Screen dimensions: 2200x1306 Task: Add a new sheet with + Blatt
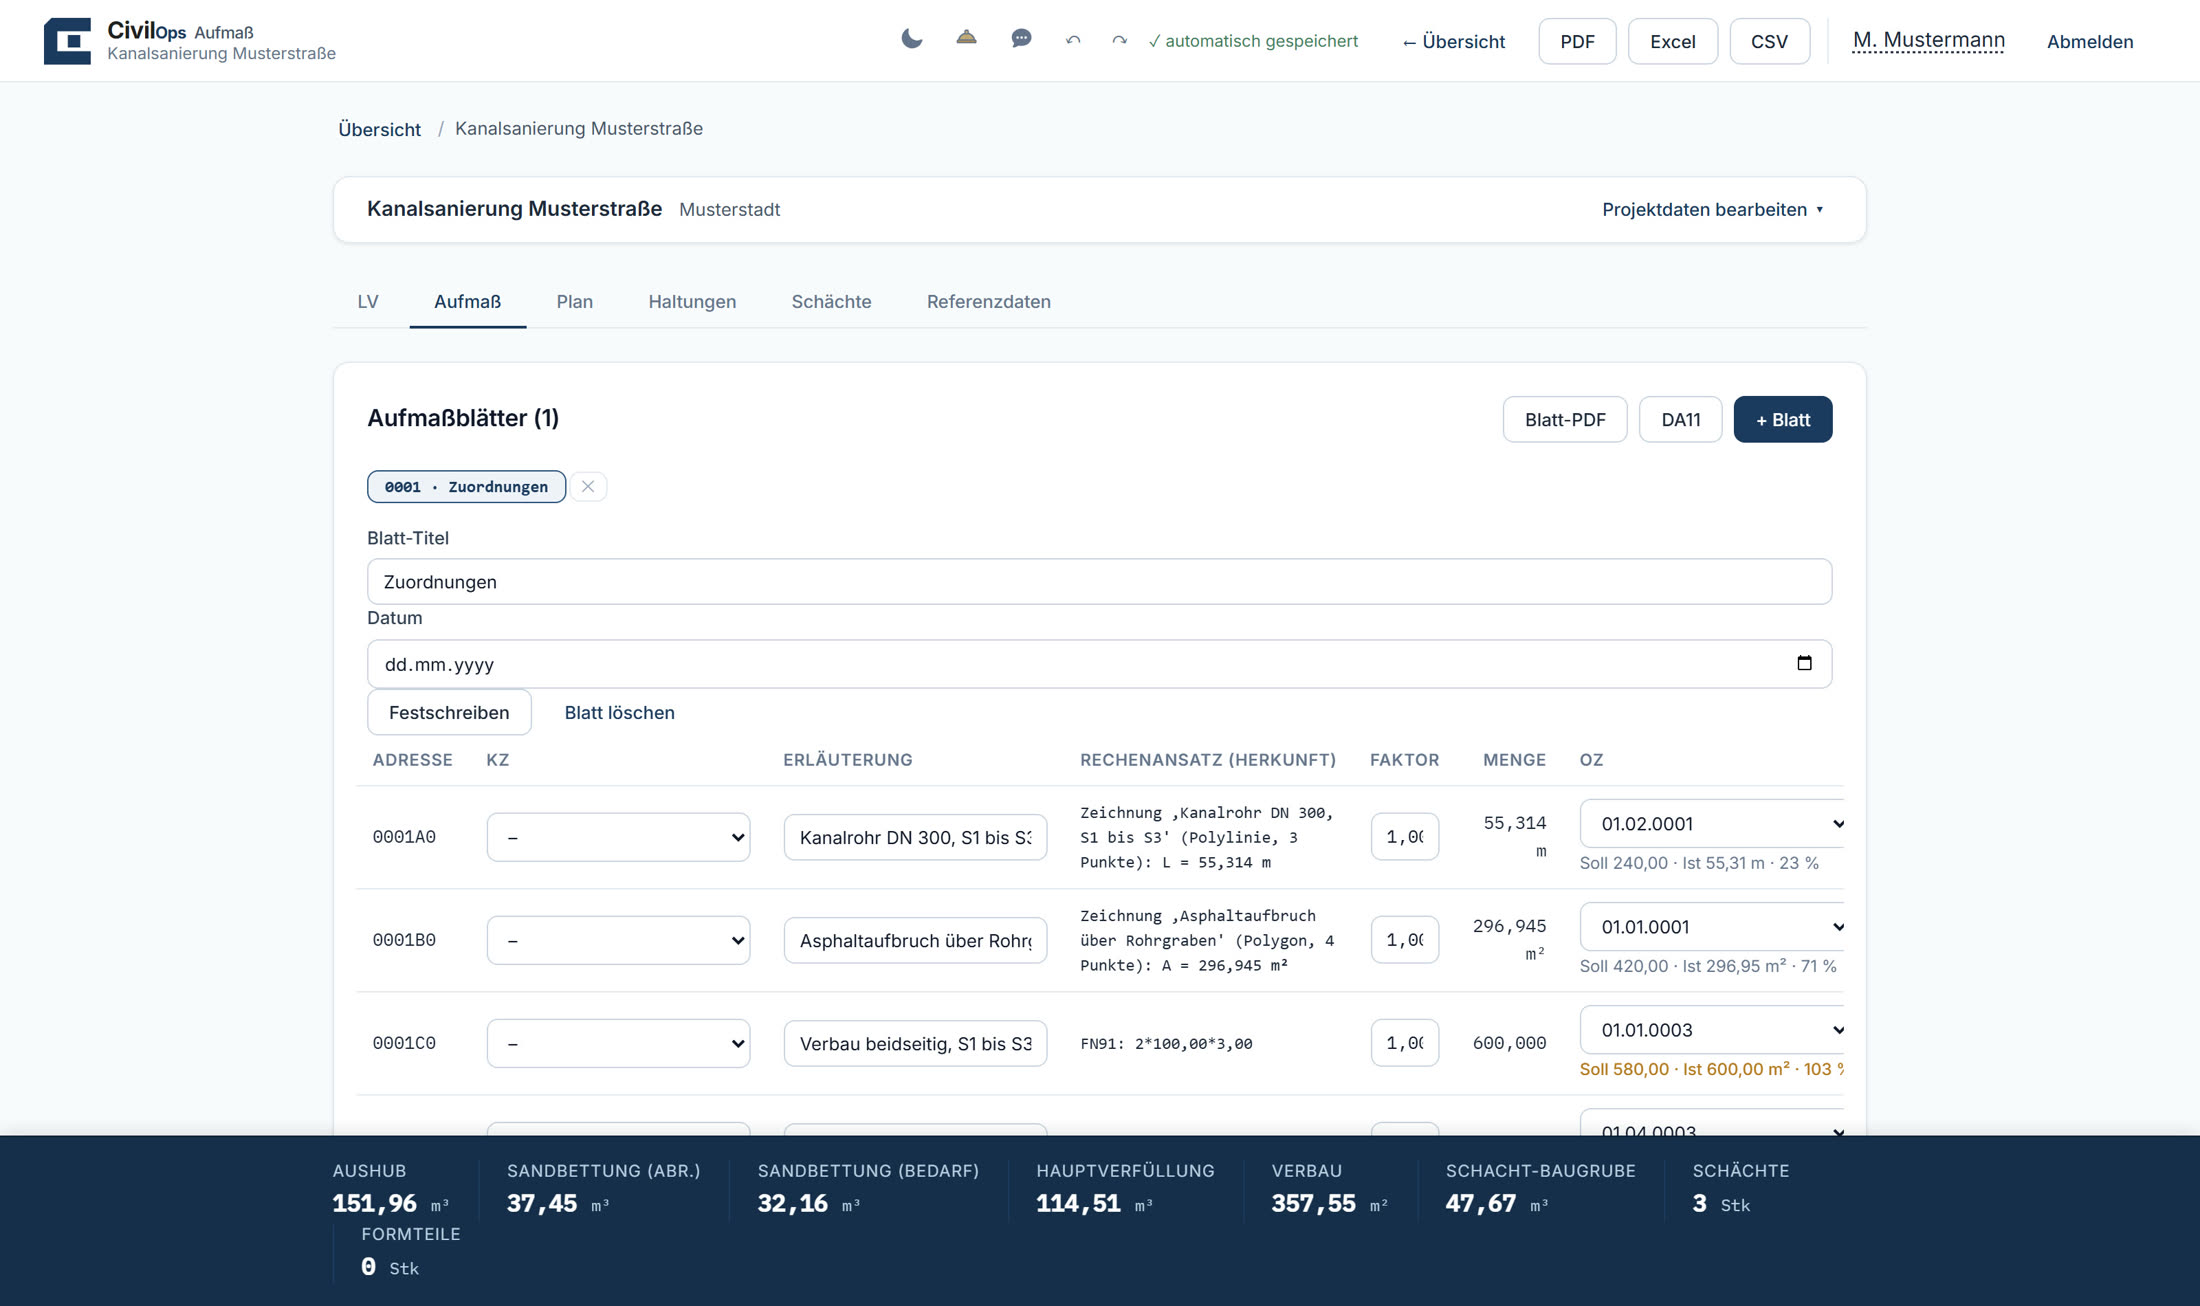coord(1783,419)
